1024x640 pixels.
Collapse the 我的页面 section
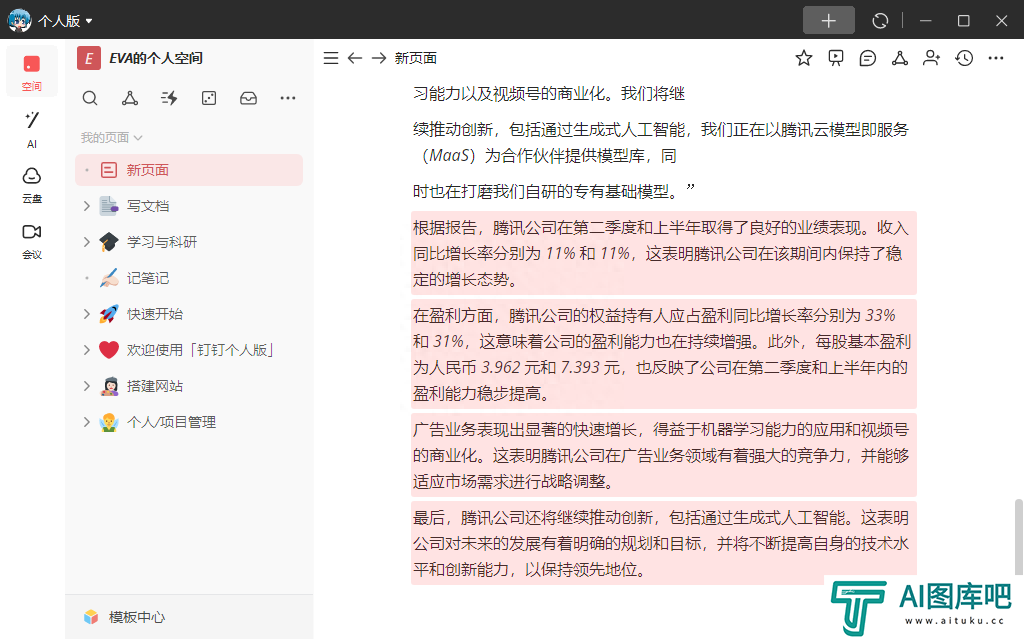(x=111, y=138)
